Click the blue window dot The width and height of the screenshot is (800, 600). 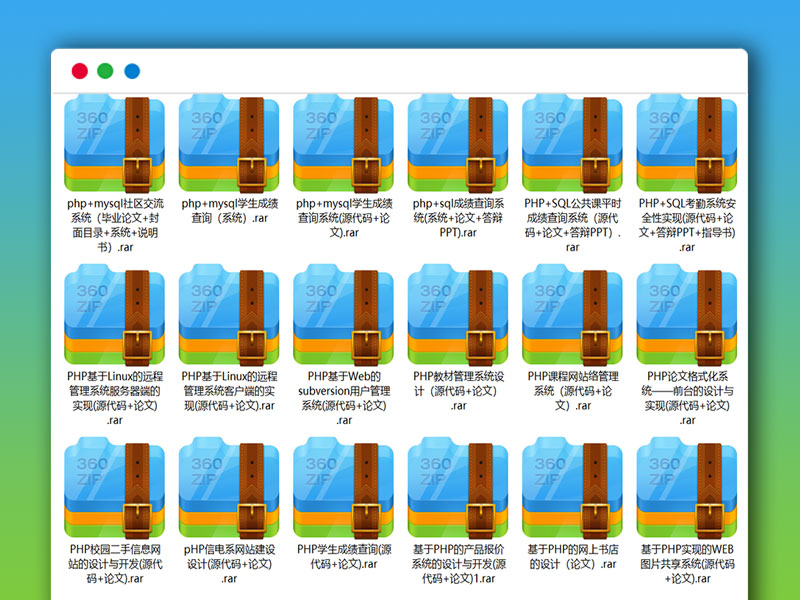(132, 71)
